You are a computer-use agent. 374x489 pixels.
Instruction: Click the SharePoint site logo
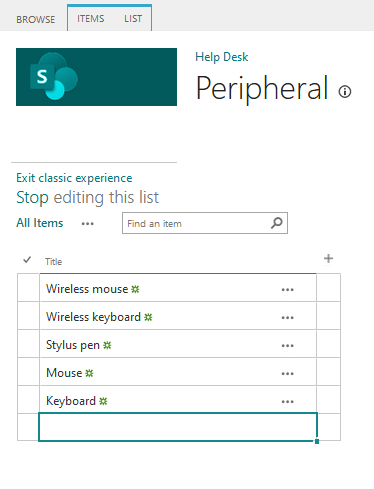tap(96, 77)
